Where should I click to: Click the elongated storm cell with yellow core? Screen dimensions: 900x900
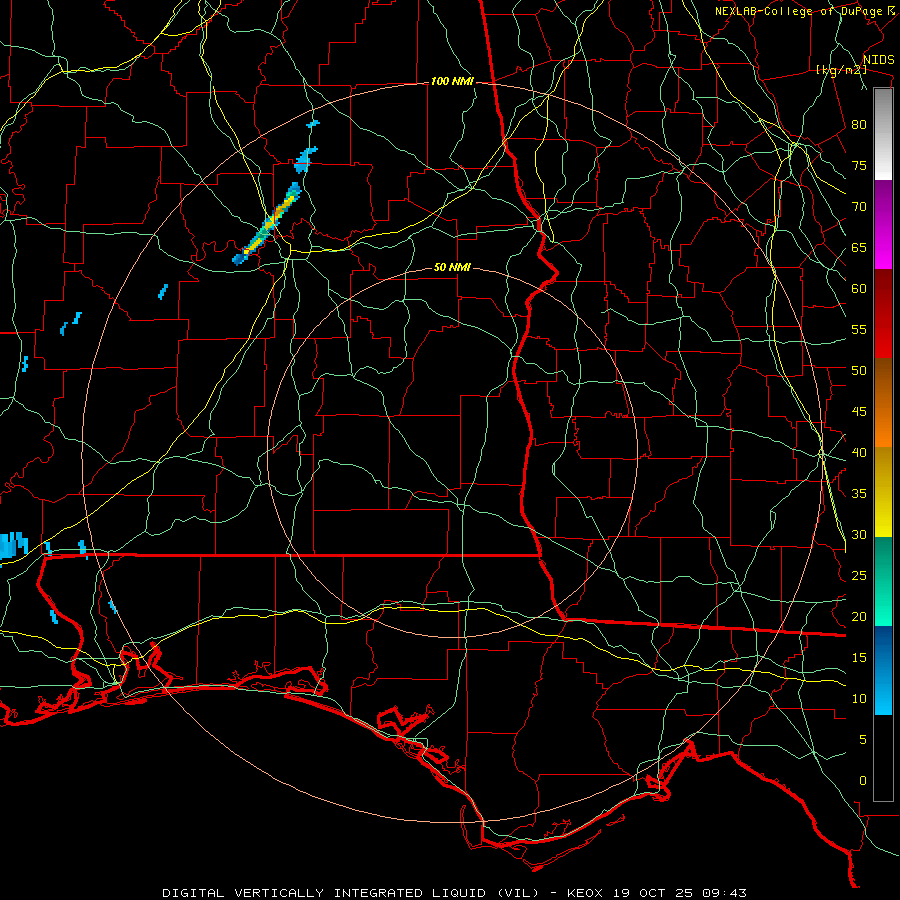pyautogui.click(x=267, y=224)
